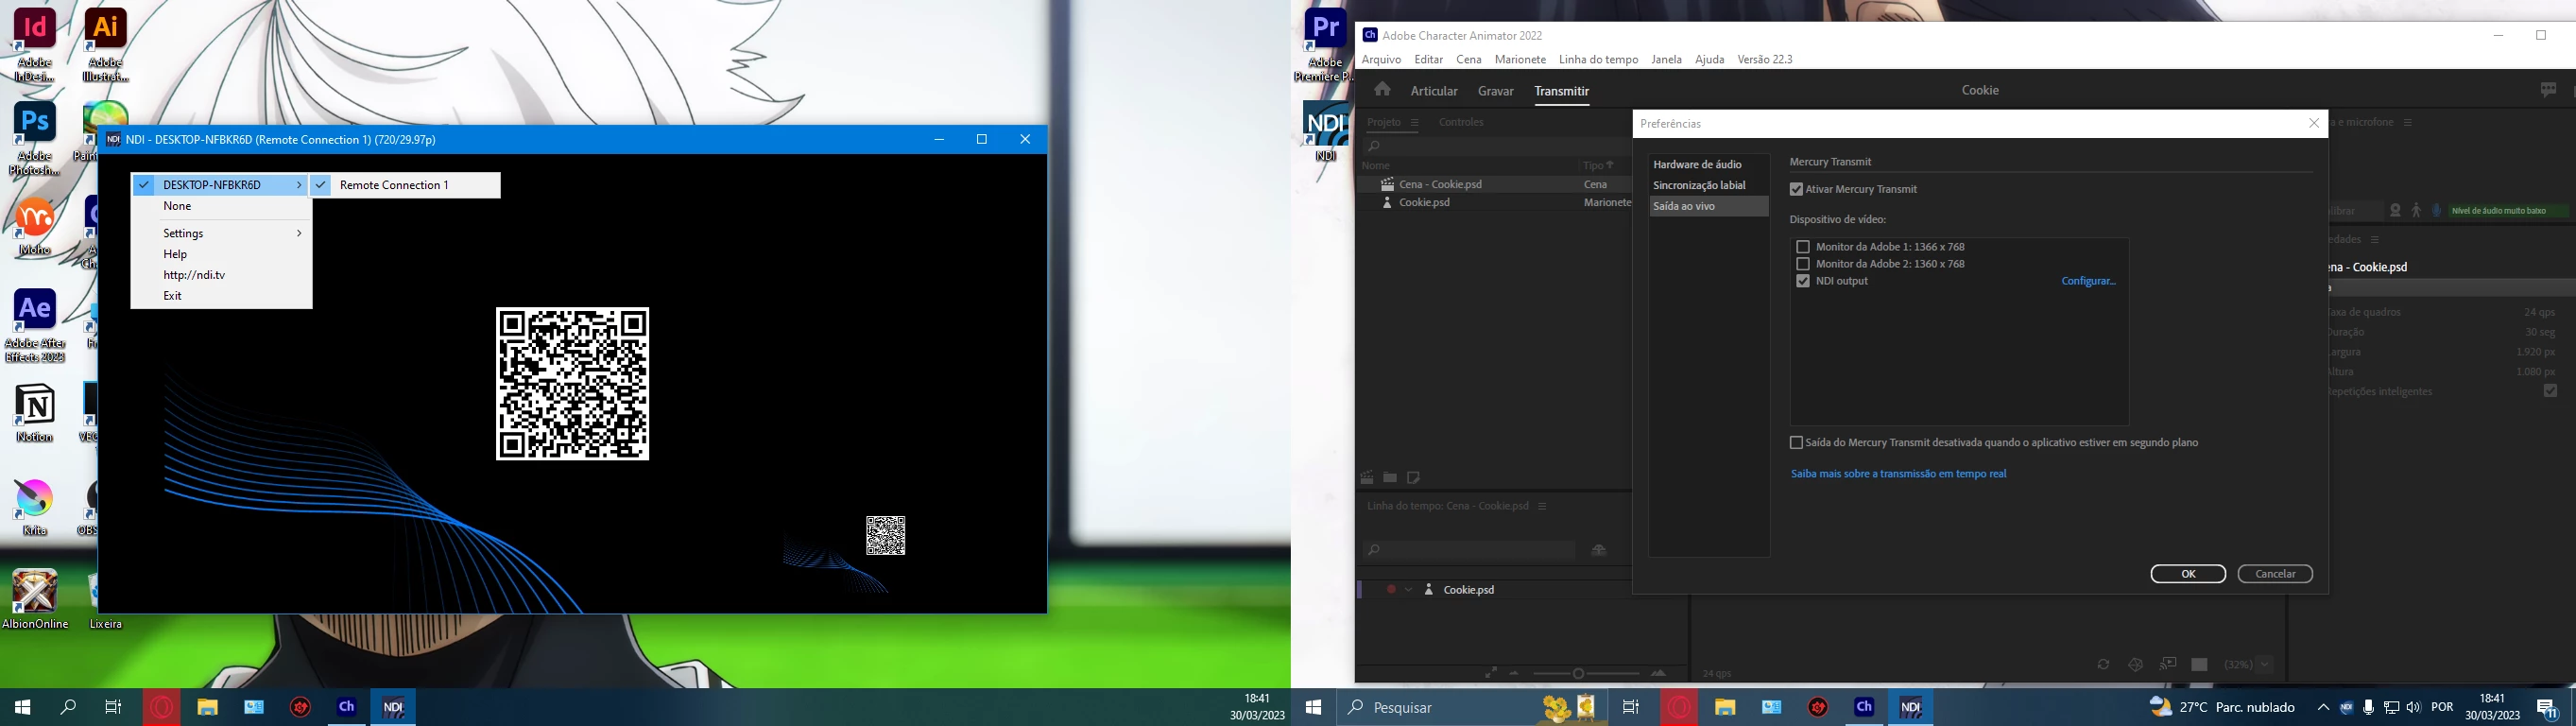
Task: Select the NDI desktop shortcut icon
Action: point(1325,131)
